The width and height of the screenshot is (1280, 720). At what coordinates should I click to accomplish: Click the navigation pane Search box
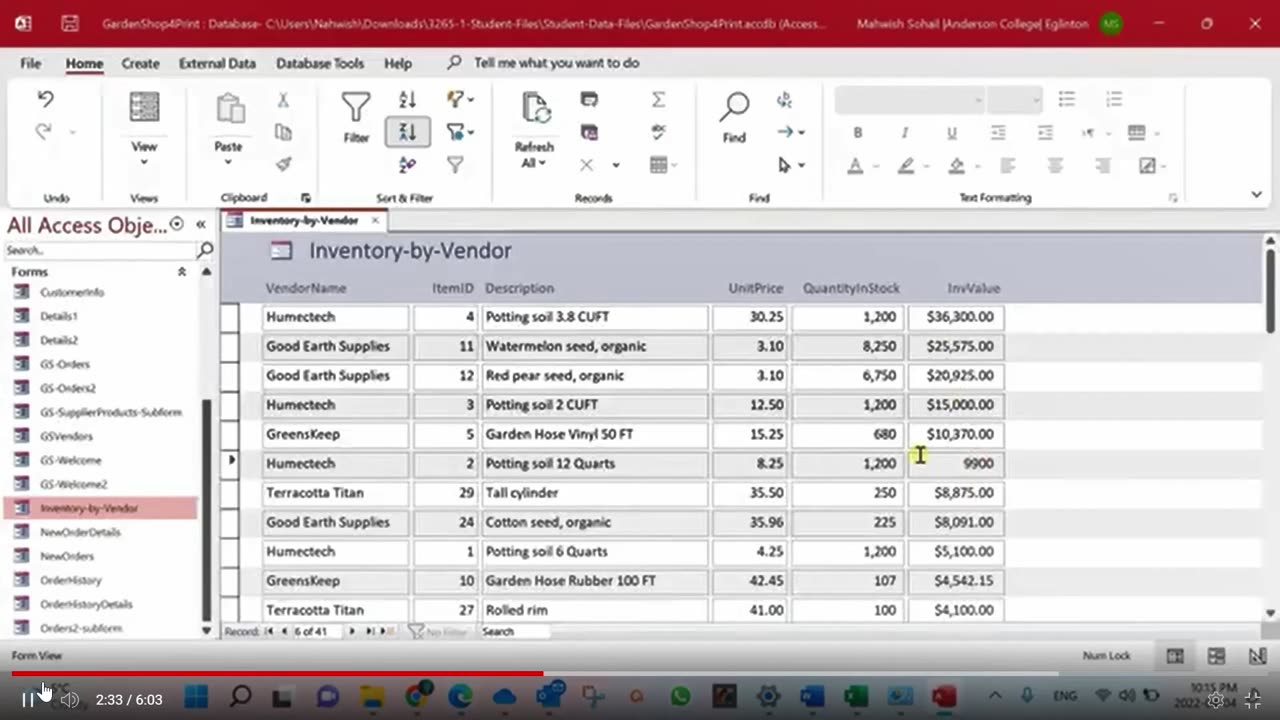pos(100,250)
